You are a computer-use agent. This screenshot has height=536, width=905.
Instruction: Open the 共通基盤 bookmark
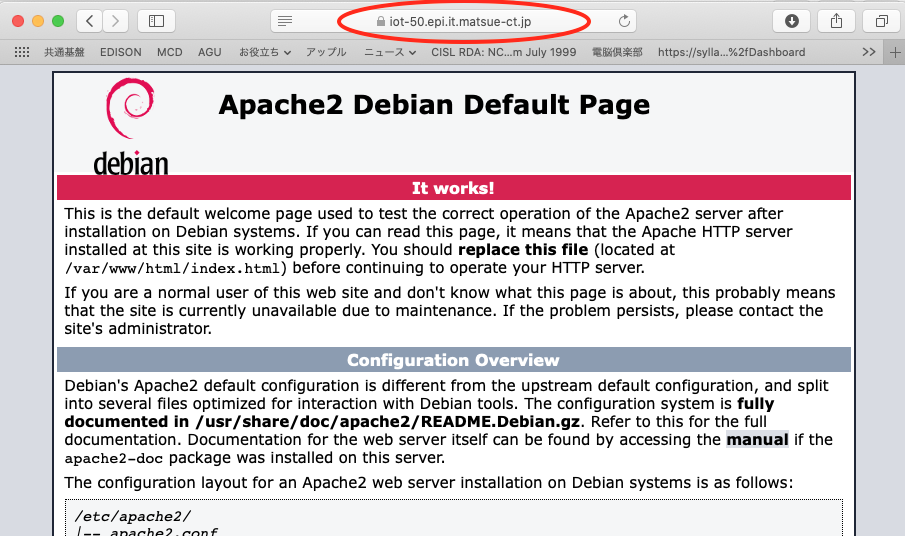pyautogui.click(x=65, y=52)
